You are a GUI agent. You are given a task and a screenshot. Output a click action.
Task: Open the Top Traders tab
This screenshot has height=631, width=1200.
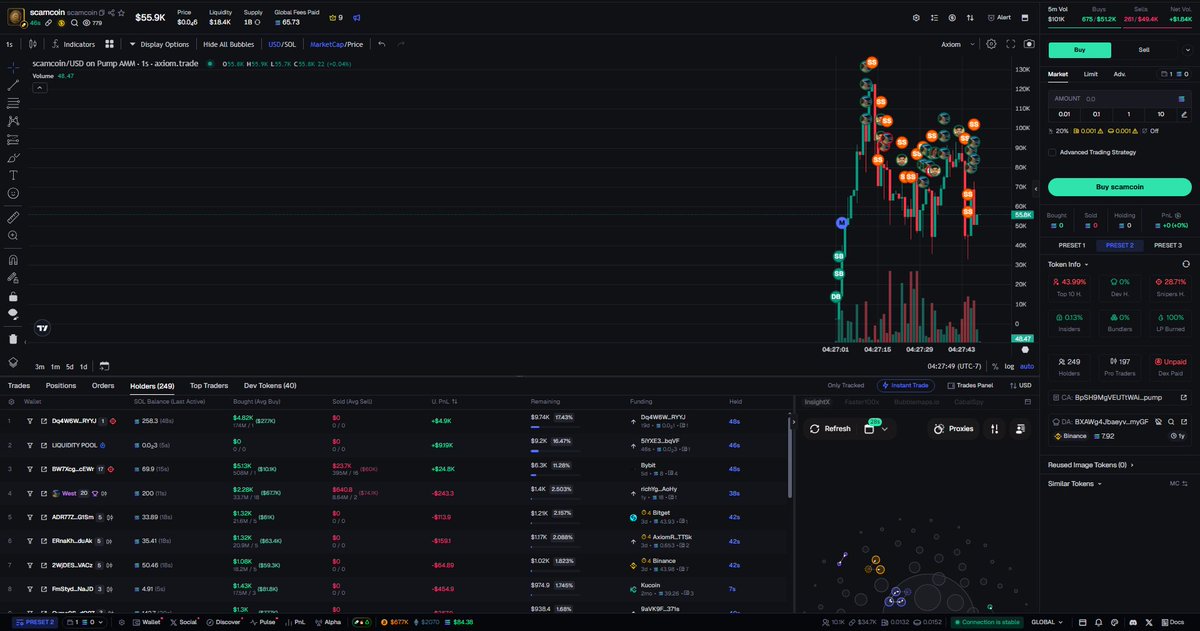click(x=209, y=385)
